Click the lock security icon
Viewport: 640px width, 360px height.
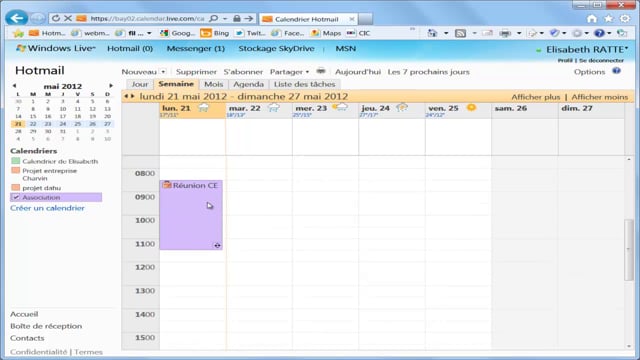point(237,18)
